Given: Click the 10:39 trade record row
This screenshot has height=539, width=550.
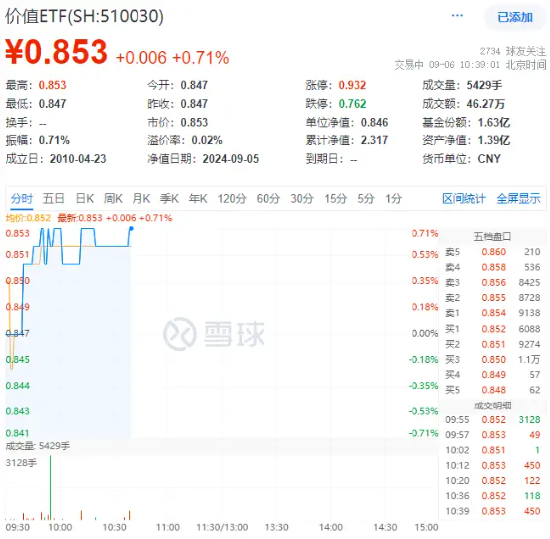Looking at the screenshot, I should pos(492,511).
